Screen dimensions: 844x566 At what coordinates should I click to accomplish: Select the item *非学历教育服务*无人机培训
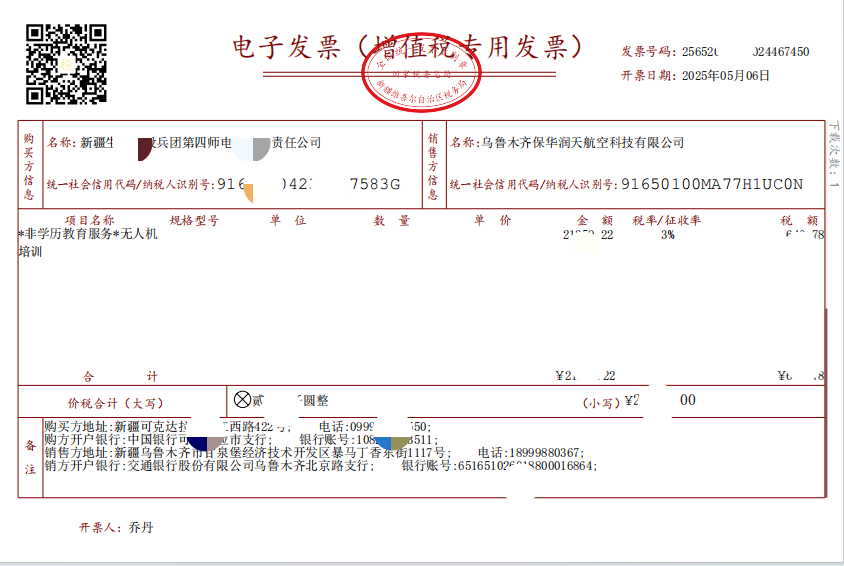point(88,242)
